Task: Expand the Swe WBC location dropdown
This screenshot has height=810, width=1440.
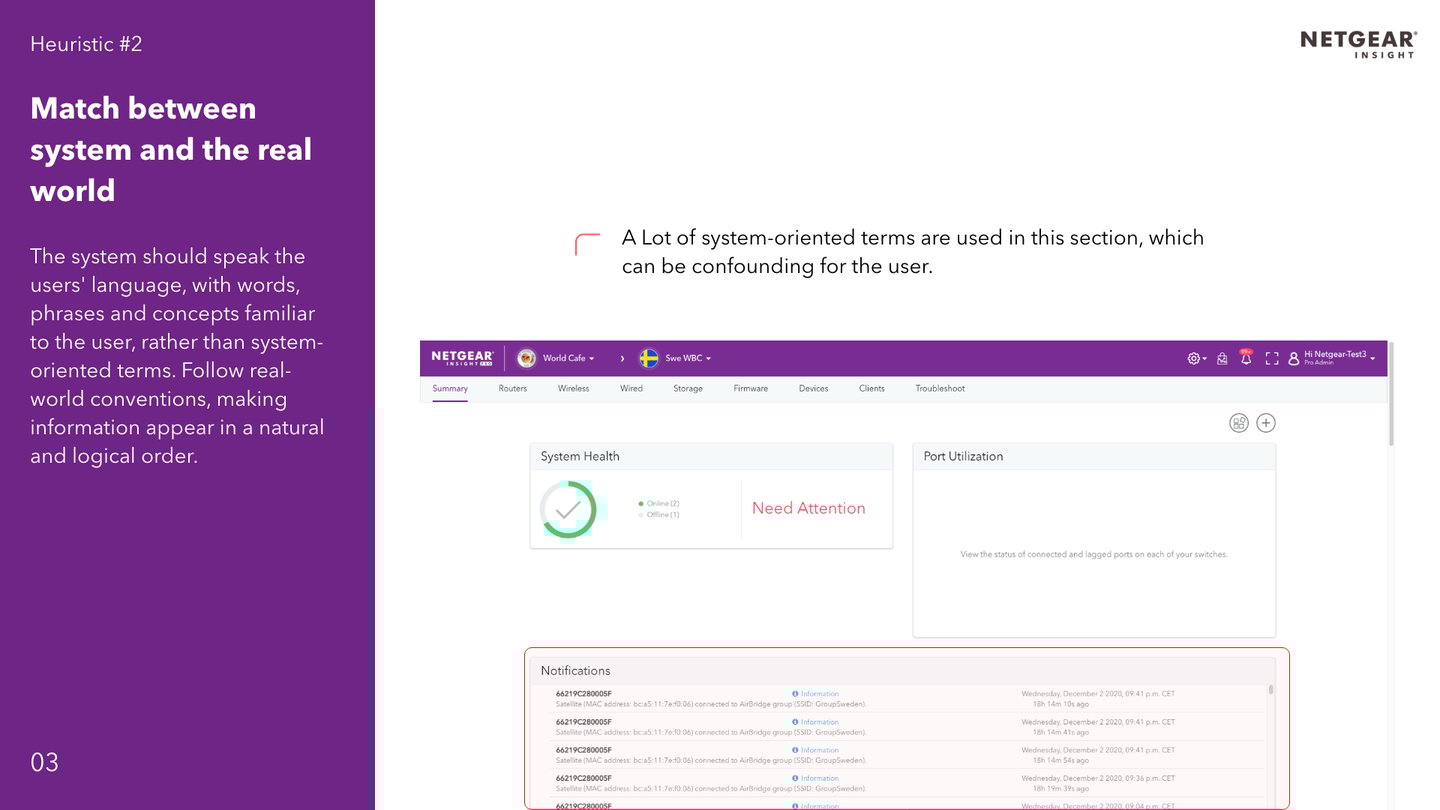Action: coord(689,358)
